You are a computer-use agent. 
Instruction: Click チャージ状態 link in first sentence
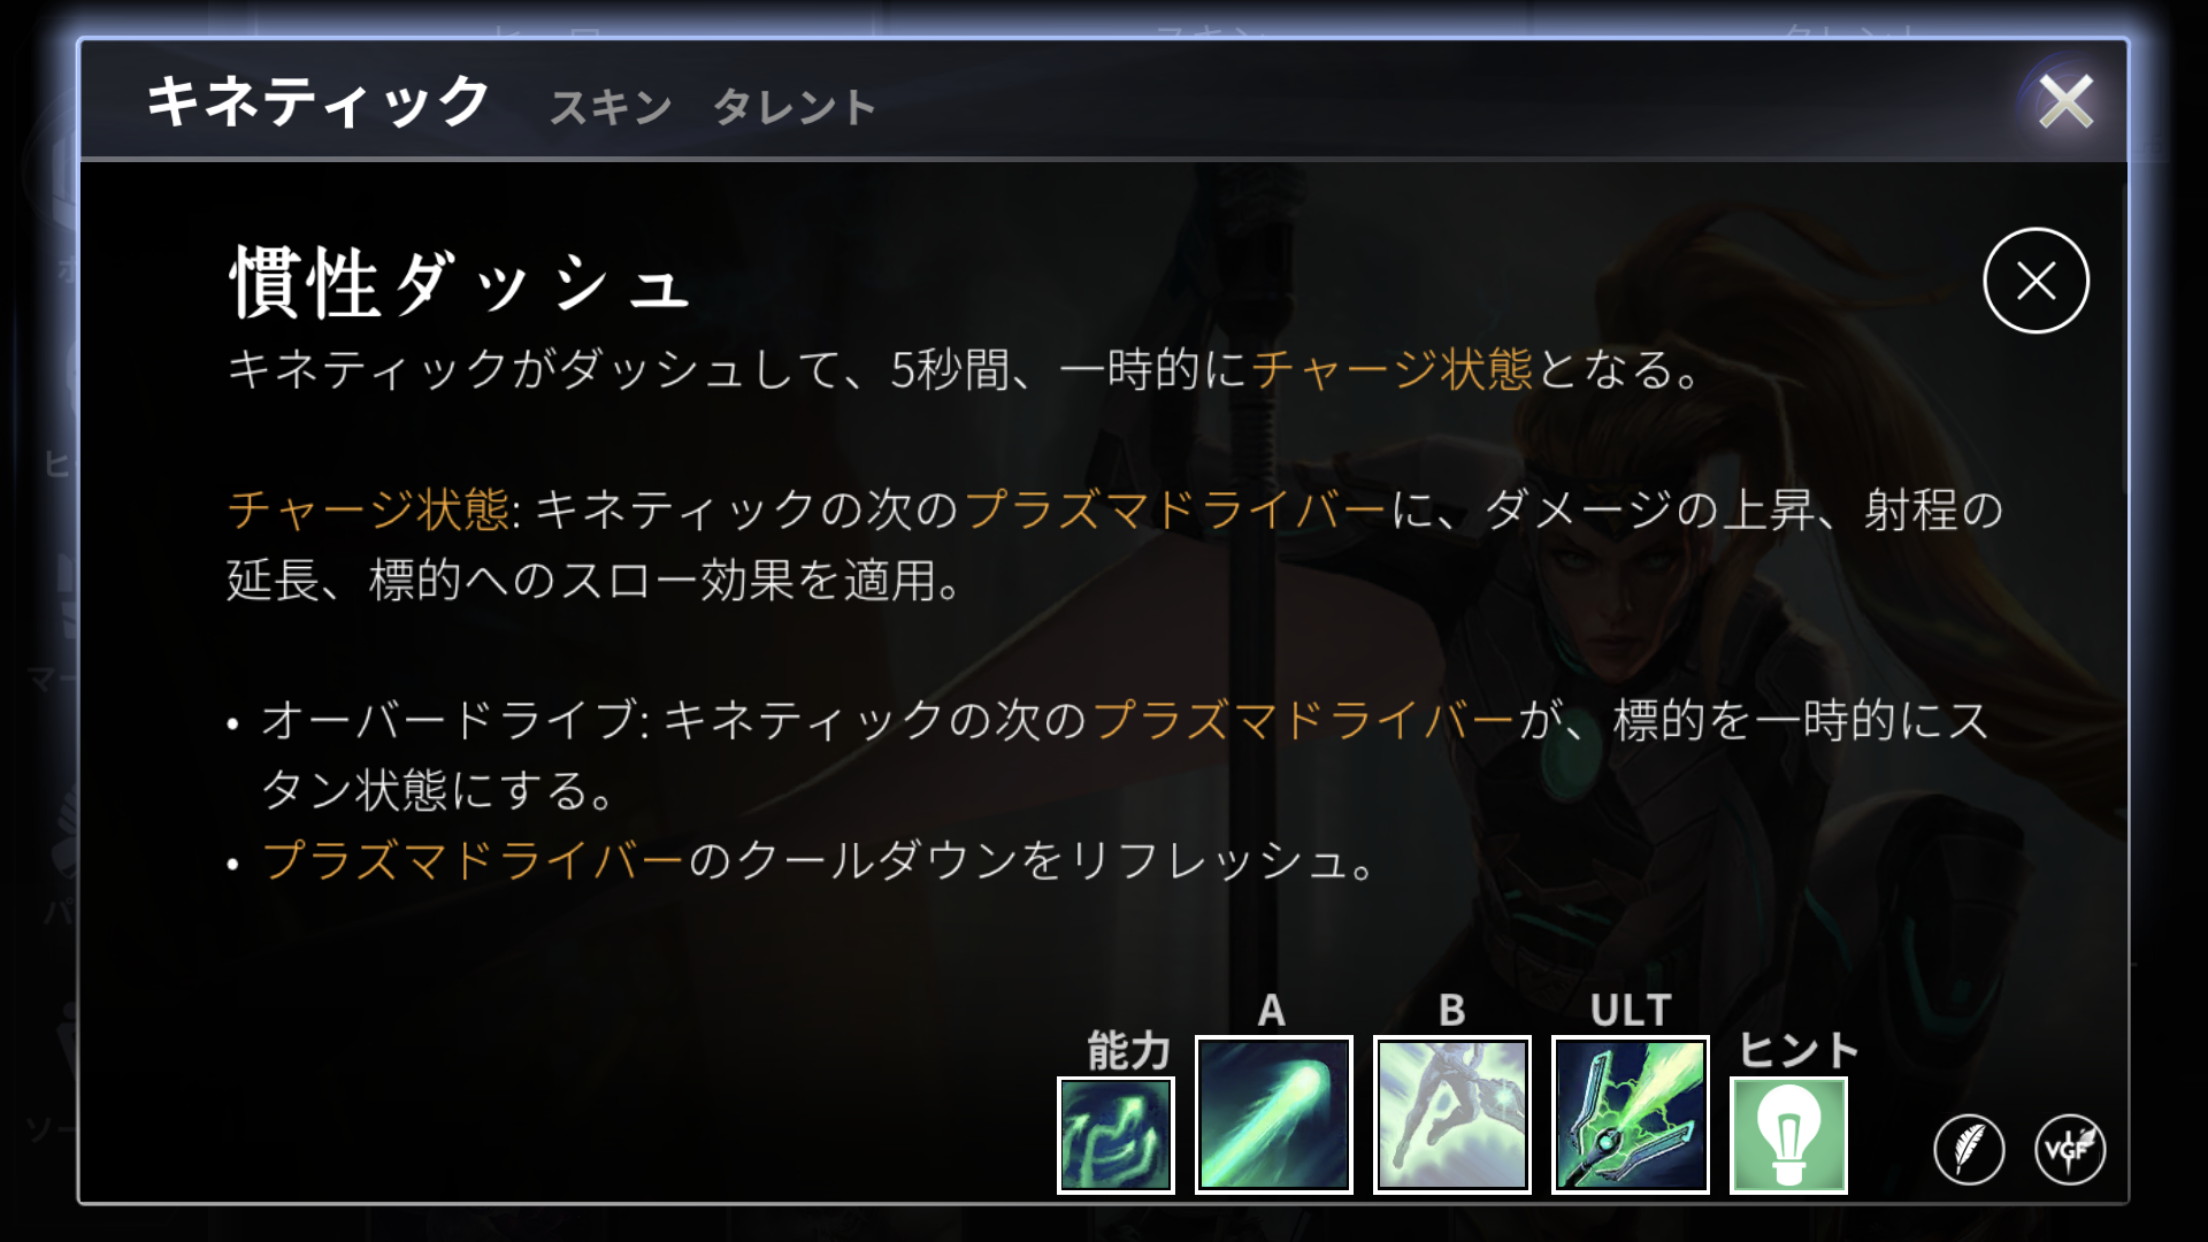[x=1392, y=369]
